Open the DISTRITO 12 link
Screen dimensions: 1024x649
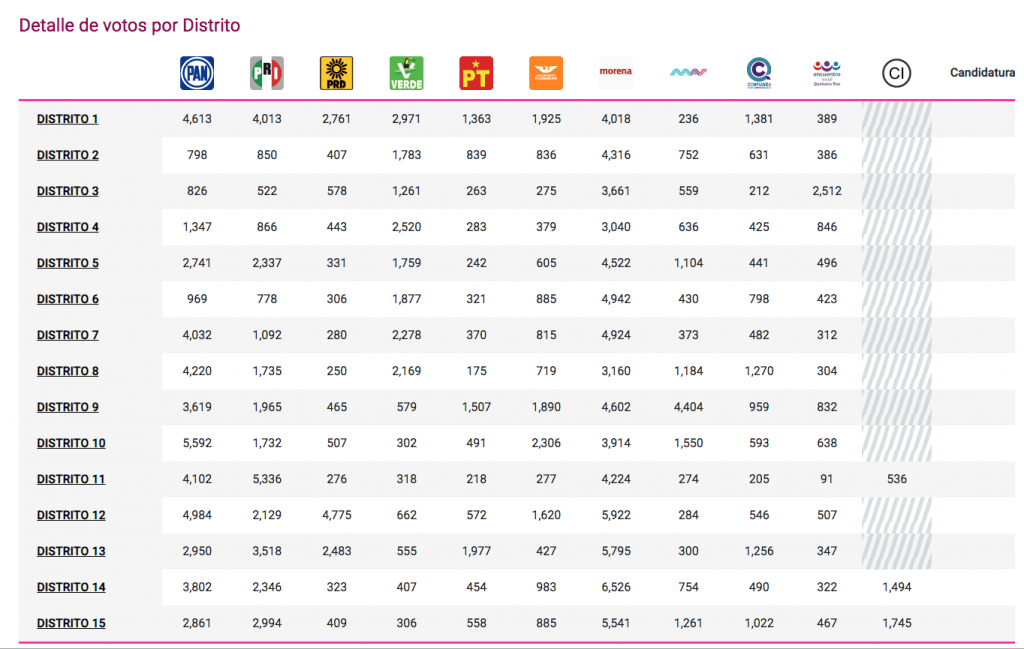click(x=71, y=515)
